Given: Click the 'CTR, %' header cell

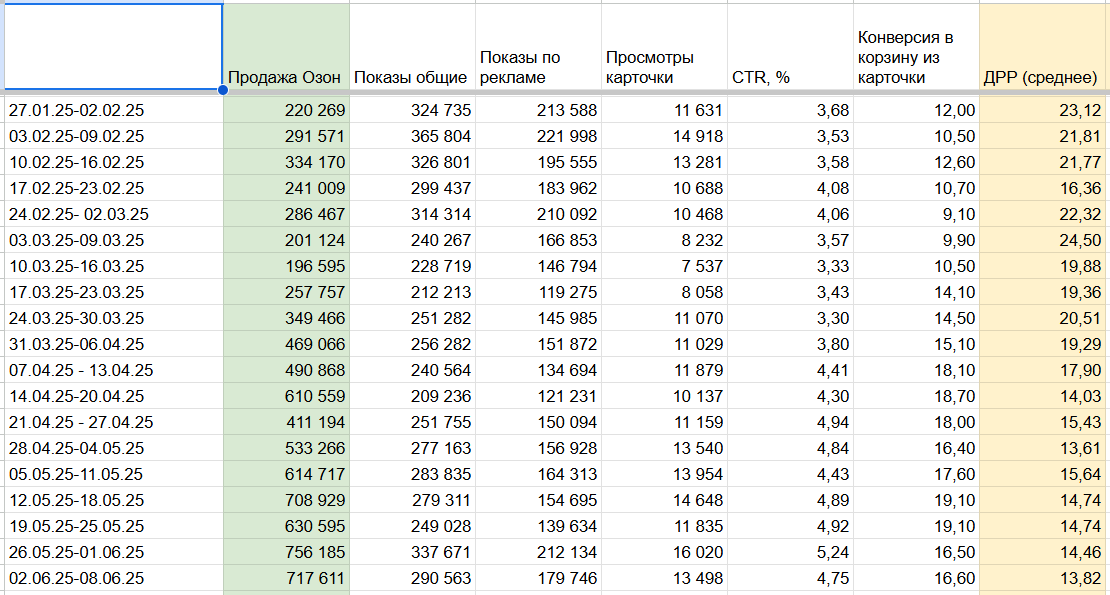Looking at the screenshot, I should pos(789,77).
